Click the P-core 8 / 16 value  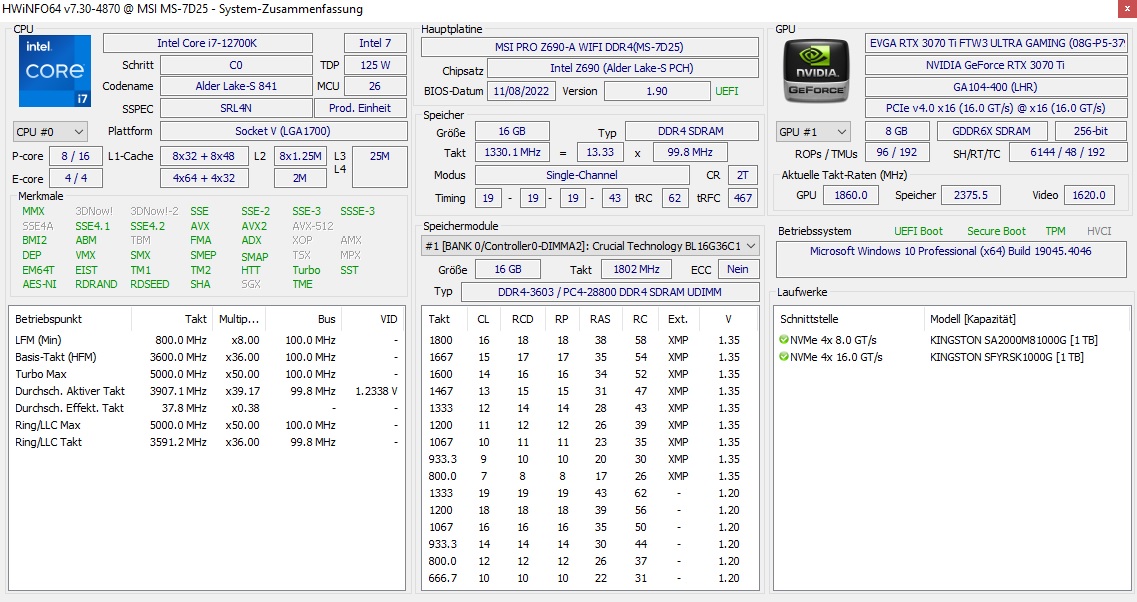click(x=75, y=156)
